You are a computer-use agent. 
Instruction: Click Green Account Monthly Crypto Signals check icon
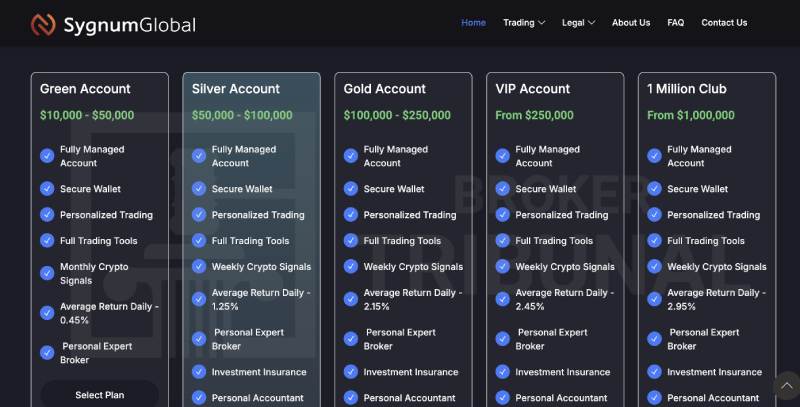coord(47,273)
